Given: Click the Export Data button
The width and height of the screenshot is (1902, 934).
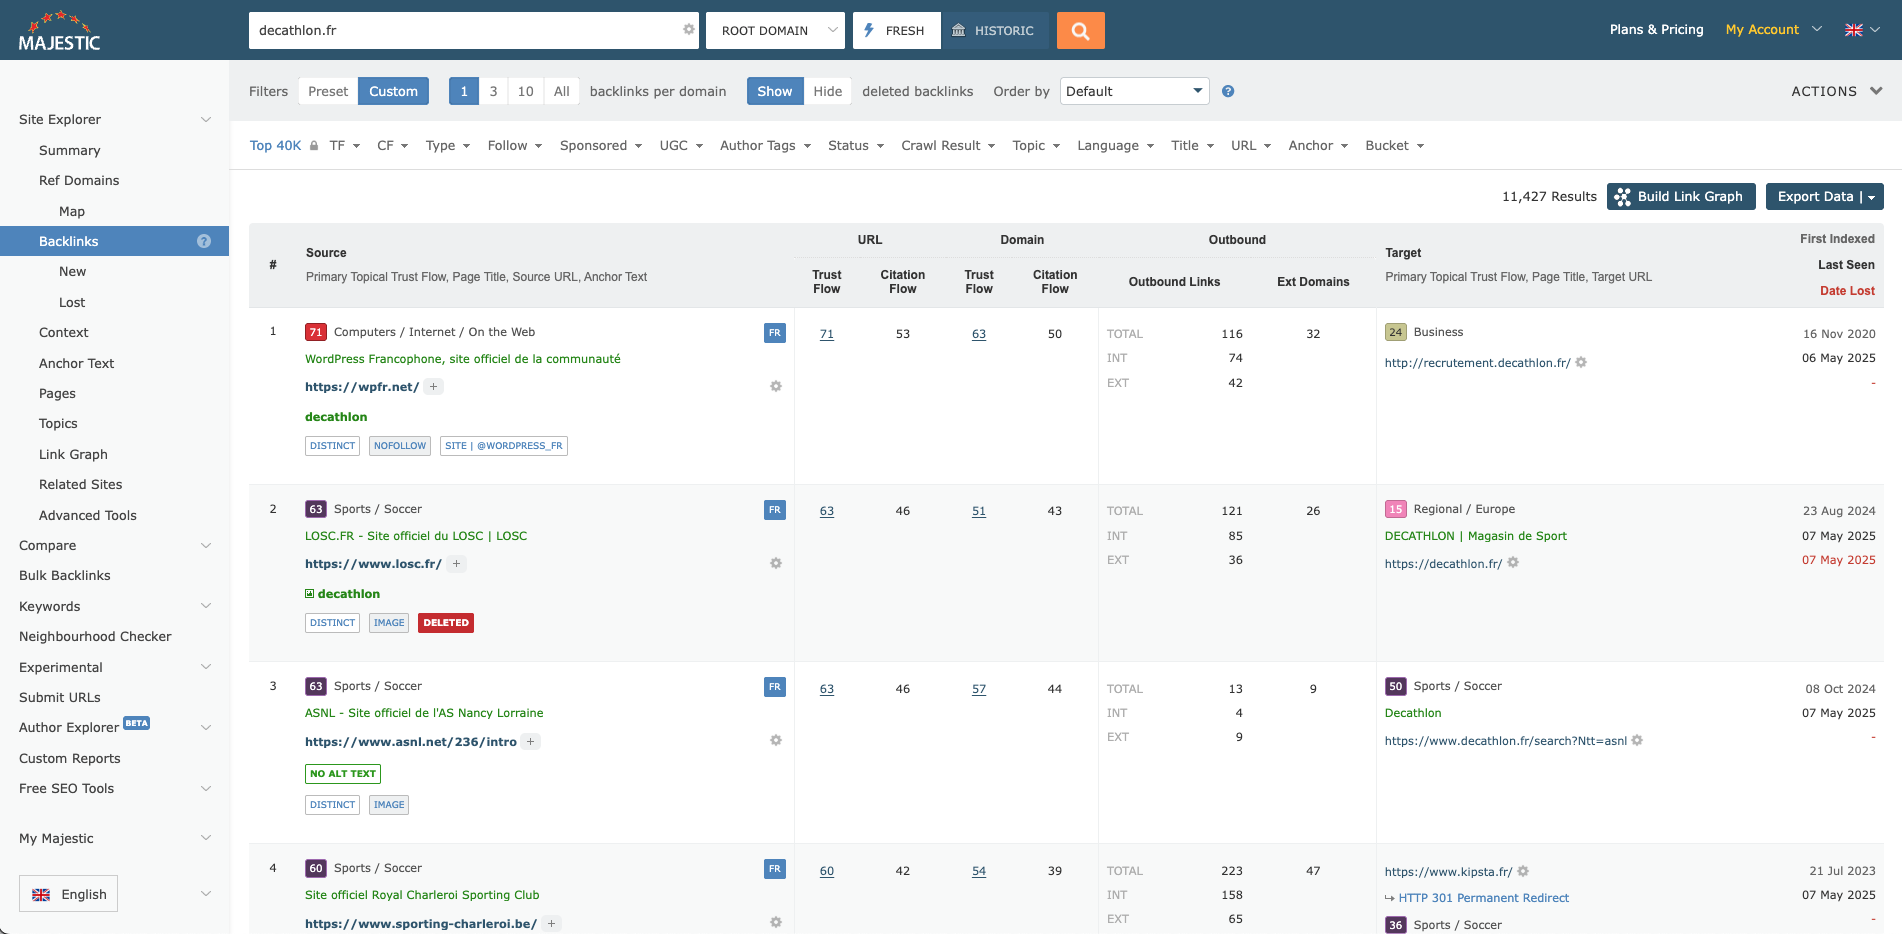Looking at the screenshot, I should coord(1824,196).
